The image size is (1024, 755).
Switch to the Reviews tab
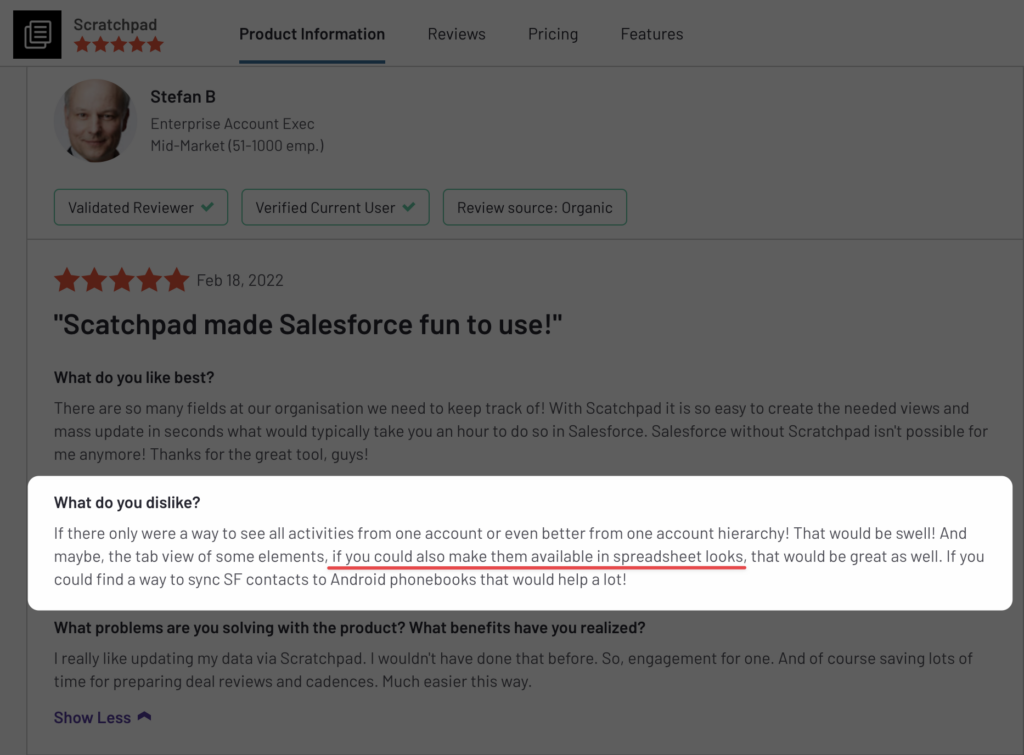(x=456, y=34)
